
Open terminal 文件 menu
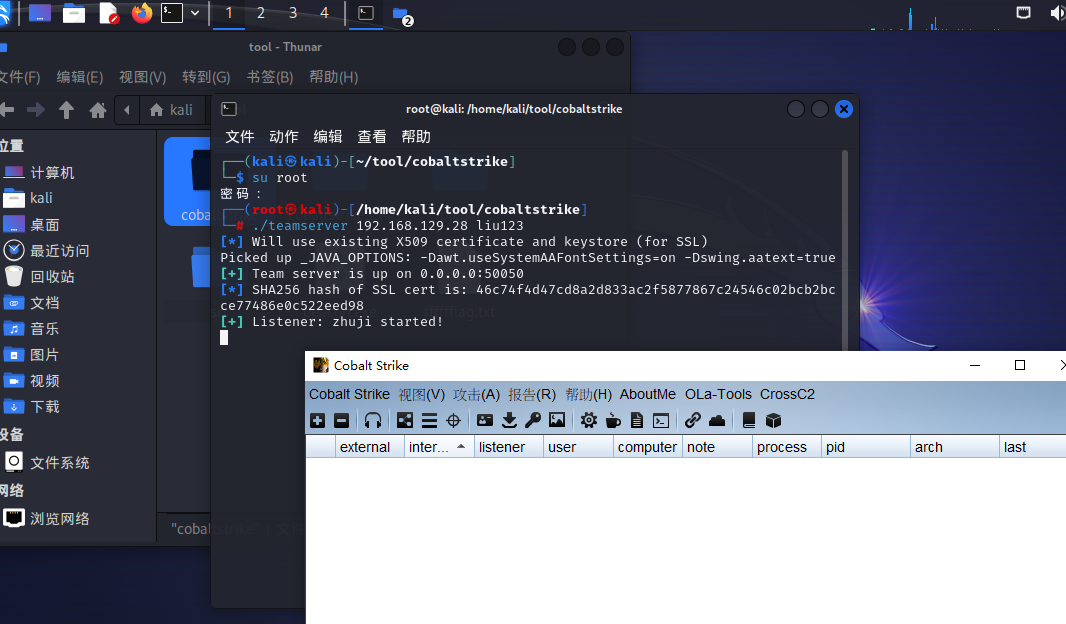coord(240,137)
